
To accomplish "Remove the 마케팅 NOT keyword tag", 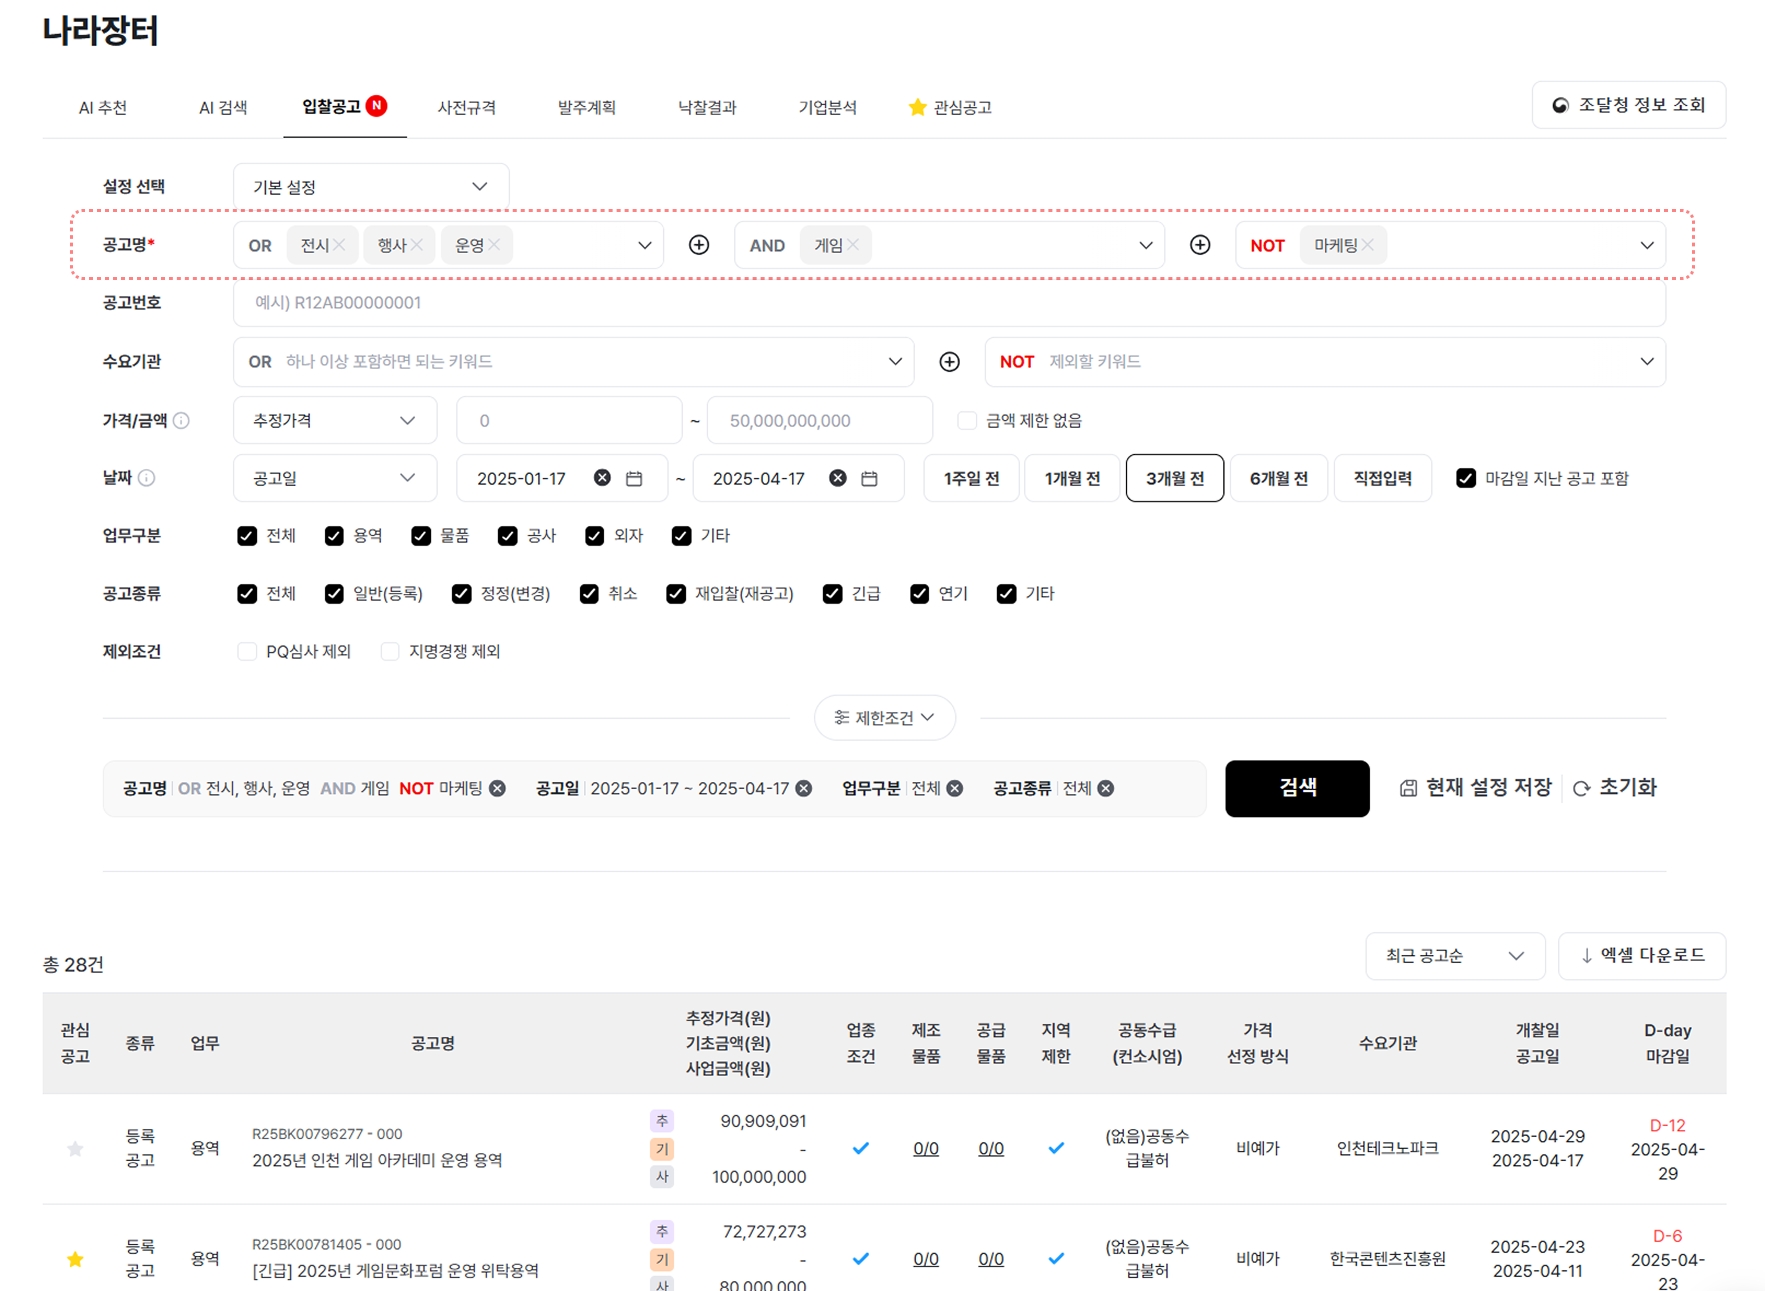I will click(x=1367, y=245).
